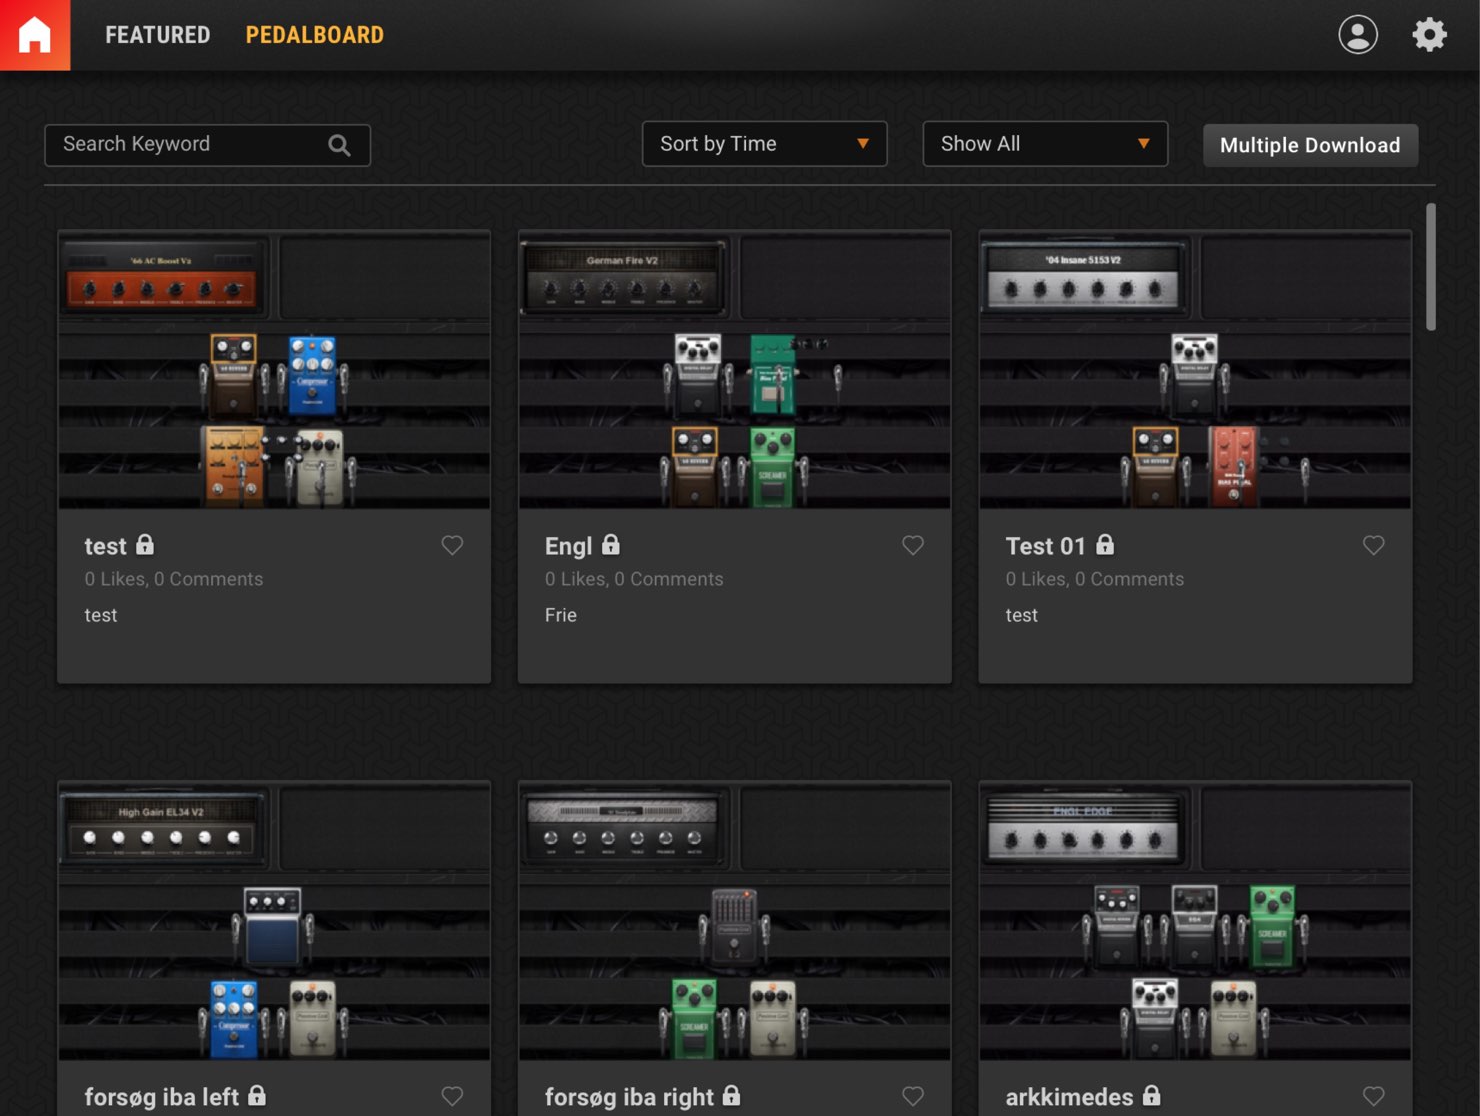This screenshot has width=1480, height=1116.
Task: Select the PEDALBOARD tab
Action: [x=315, y=35]
